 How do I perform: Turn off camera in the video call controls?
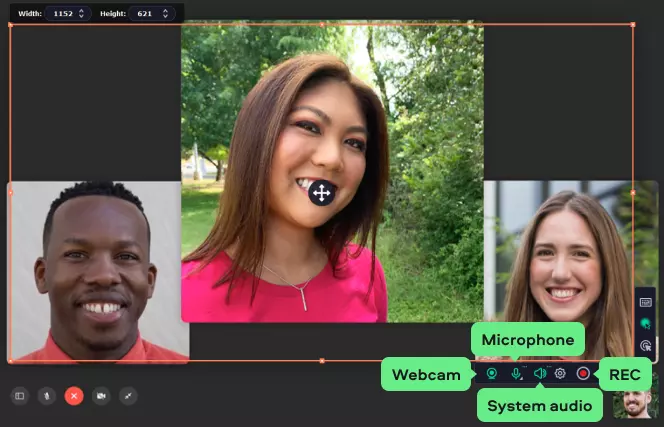(101, 396)
